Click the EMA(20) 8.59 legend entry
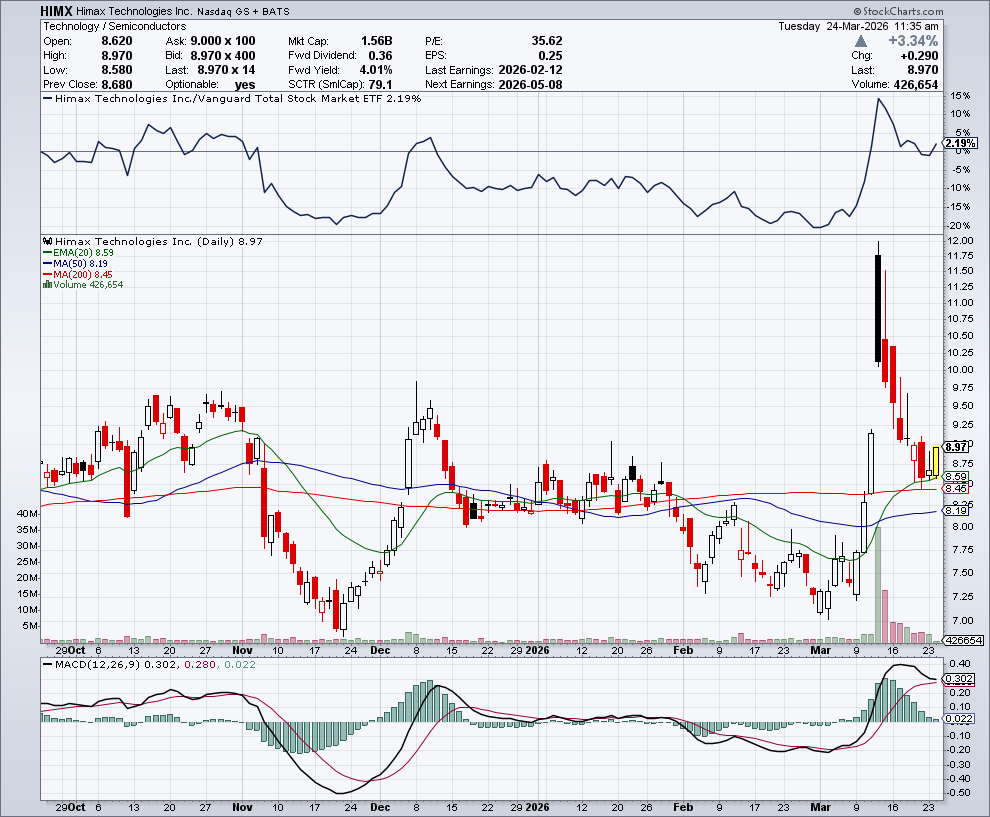The width and height of the screenshot is (990, 817). coord(79,252)
